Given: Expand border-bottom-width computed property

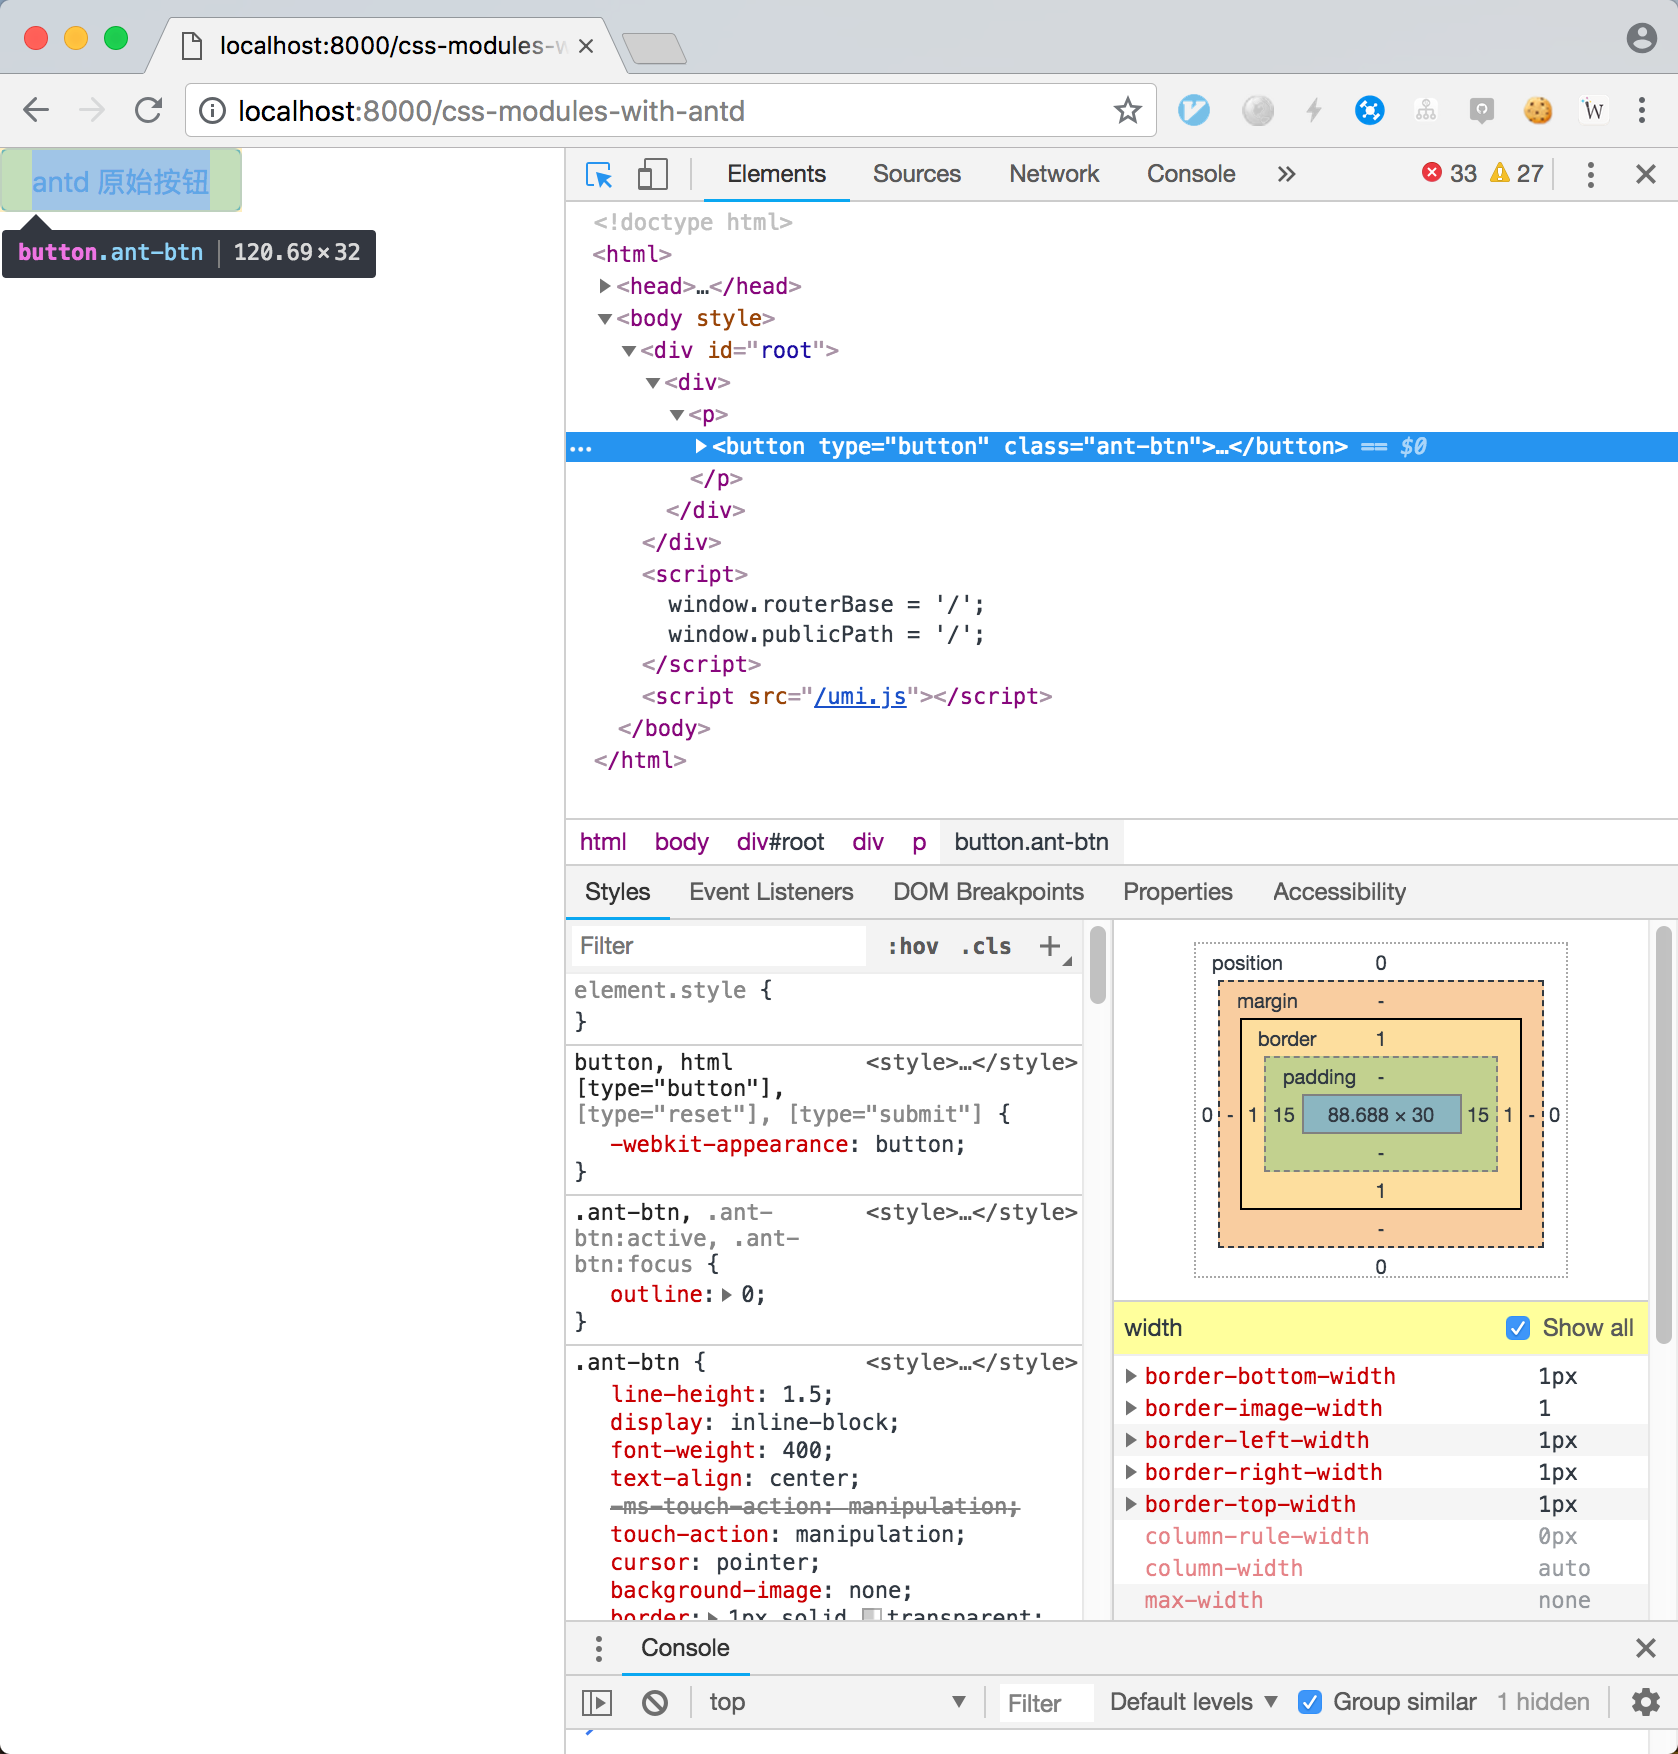Looking at the screenshot, I should coord(1130,1376).
